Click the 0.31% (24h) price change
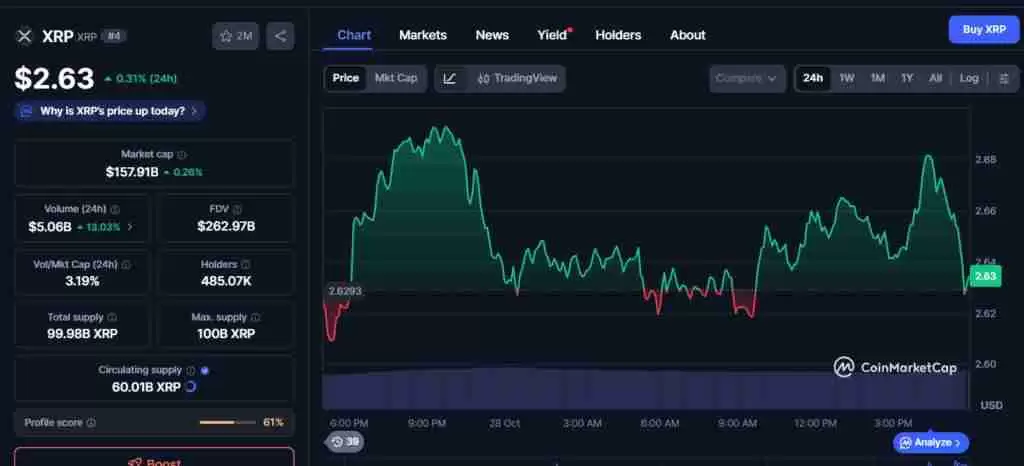This screenshot has width=1024, height=466. (x=140, y=79)
